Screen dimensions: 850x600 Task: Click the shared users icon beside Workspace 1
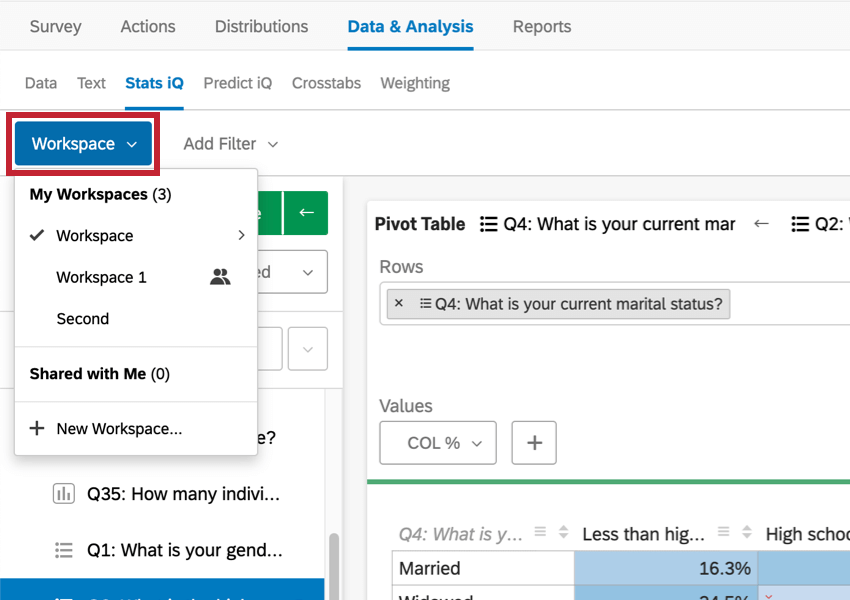pos(220,277)
